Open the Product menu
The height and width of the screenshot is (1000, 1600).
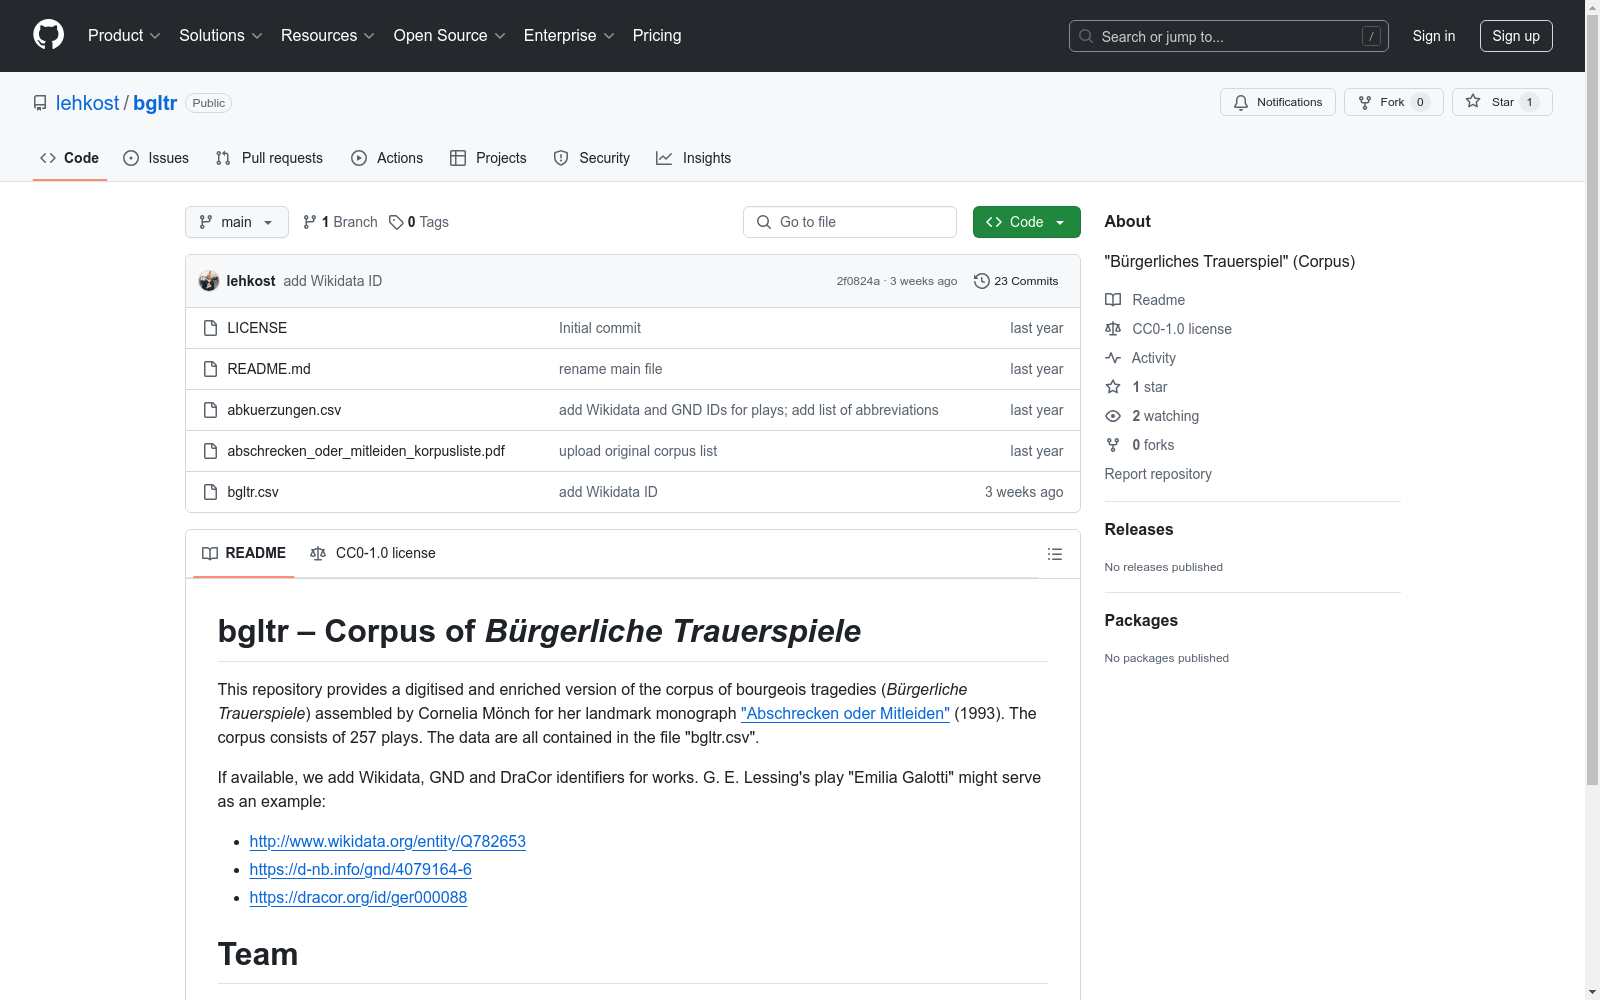(x=124, y=36)
